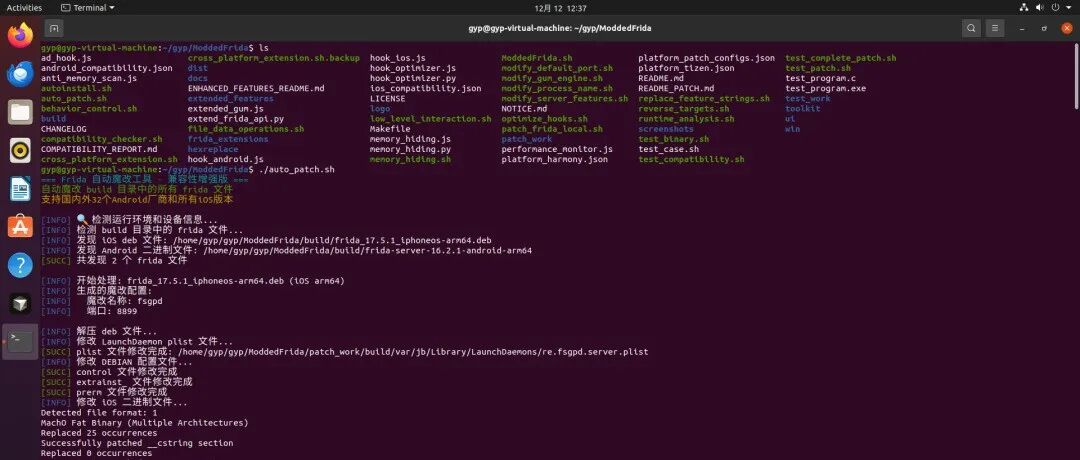Click platform_patch_configs.json entry
1080x460 pixels.
point(706,59)
